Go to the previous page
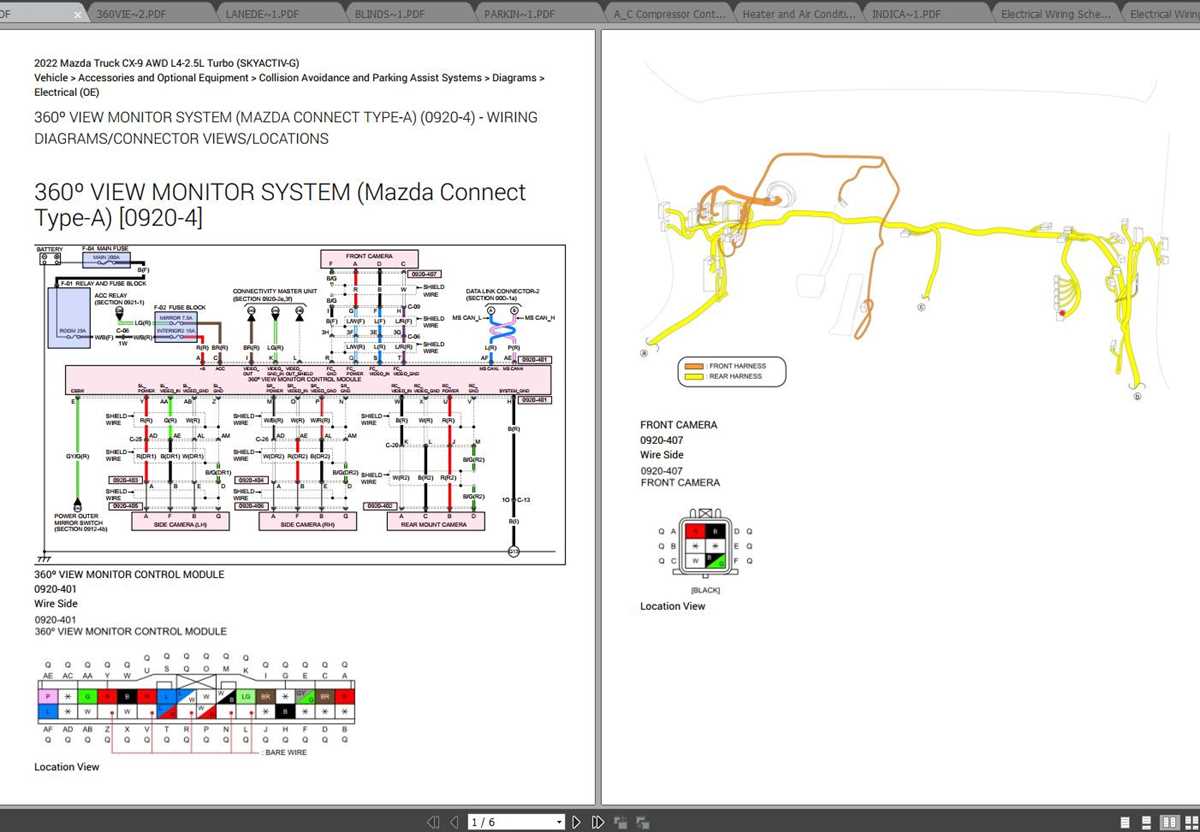This screenshot has height=832, width=1200. point(454,822)
